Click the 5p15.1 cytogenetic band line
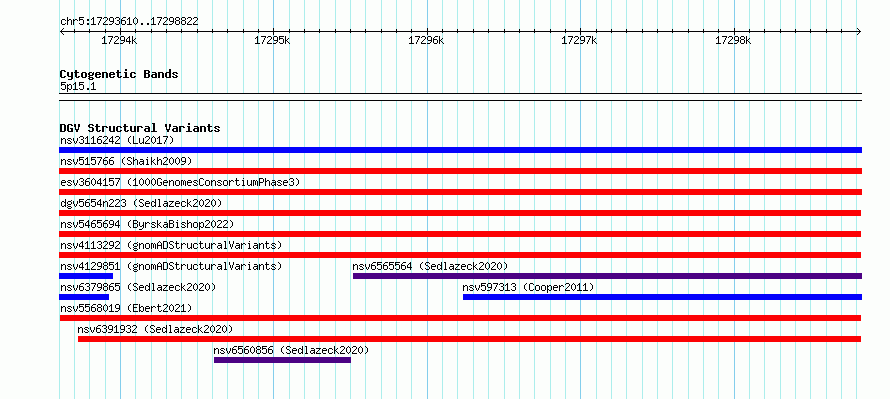The image size is (890, 399). click(460, 97)
